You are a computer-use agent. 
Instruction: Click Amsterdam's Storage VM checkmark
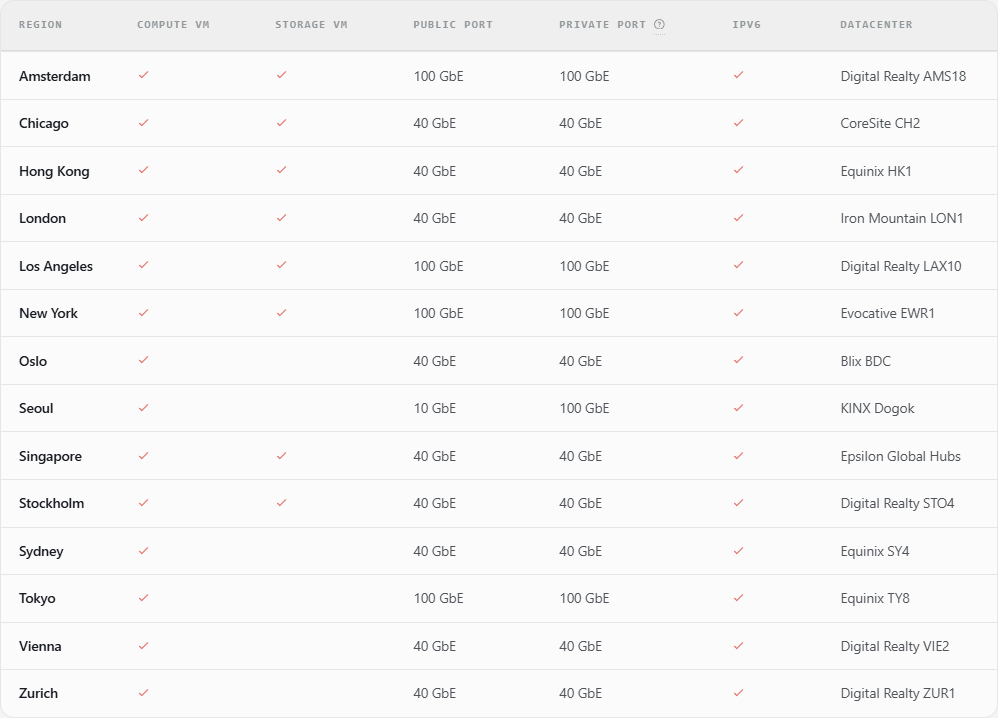tap(282, 75)
